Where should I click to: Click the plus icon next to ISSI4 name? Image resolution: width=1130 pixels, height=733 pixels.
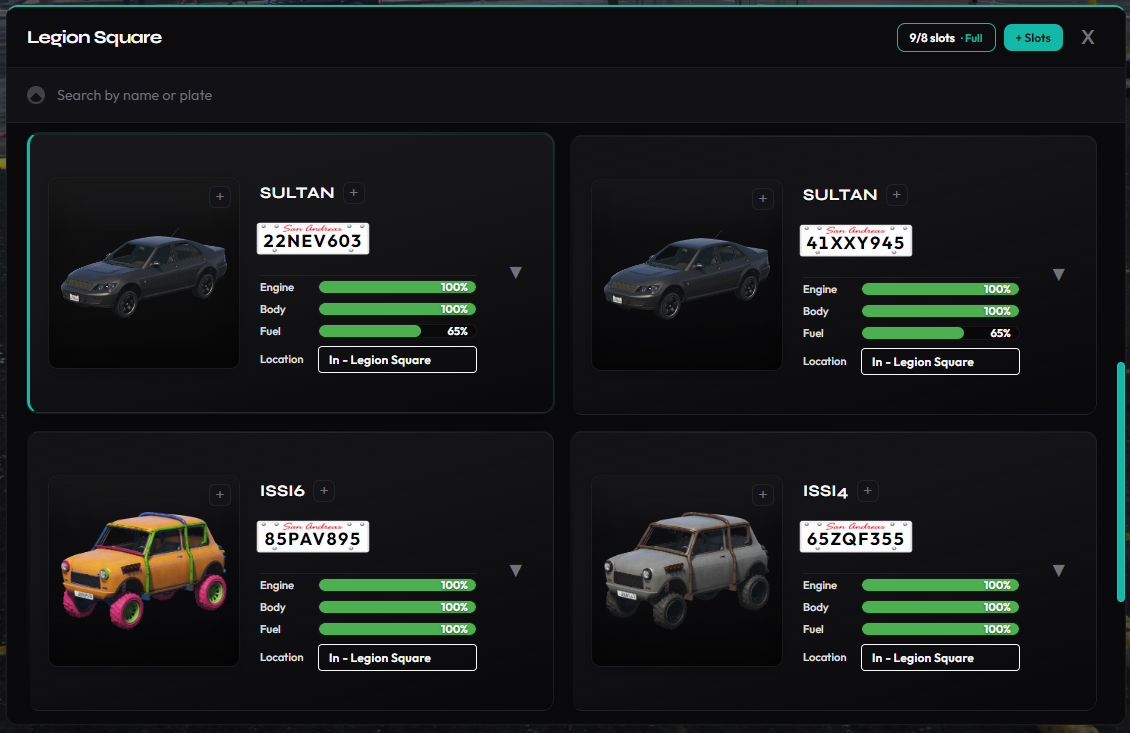click(x=868, y=491)
